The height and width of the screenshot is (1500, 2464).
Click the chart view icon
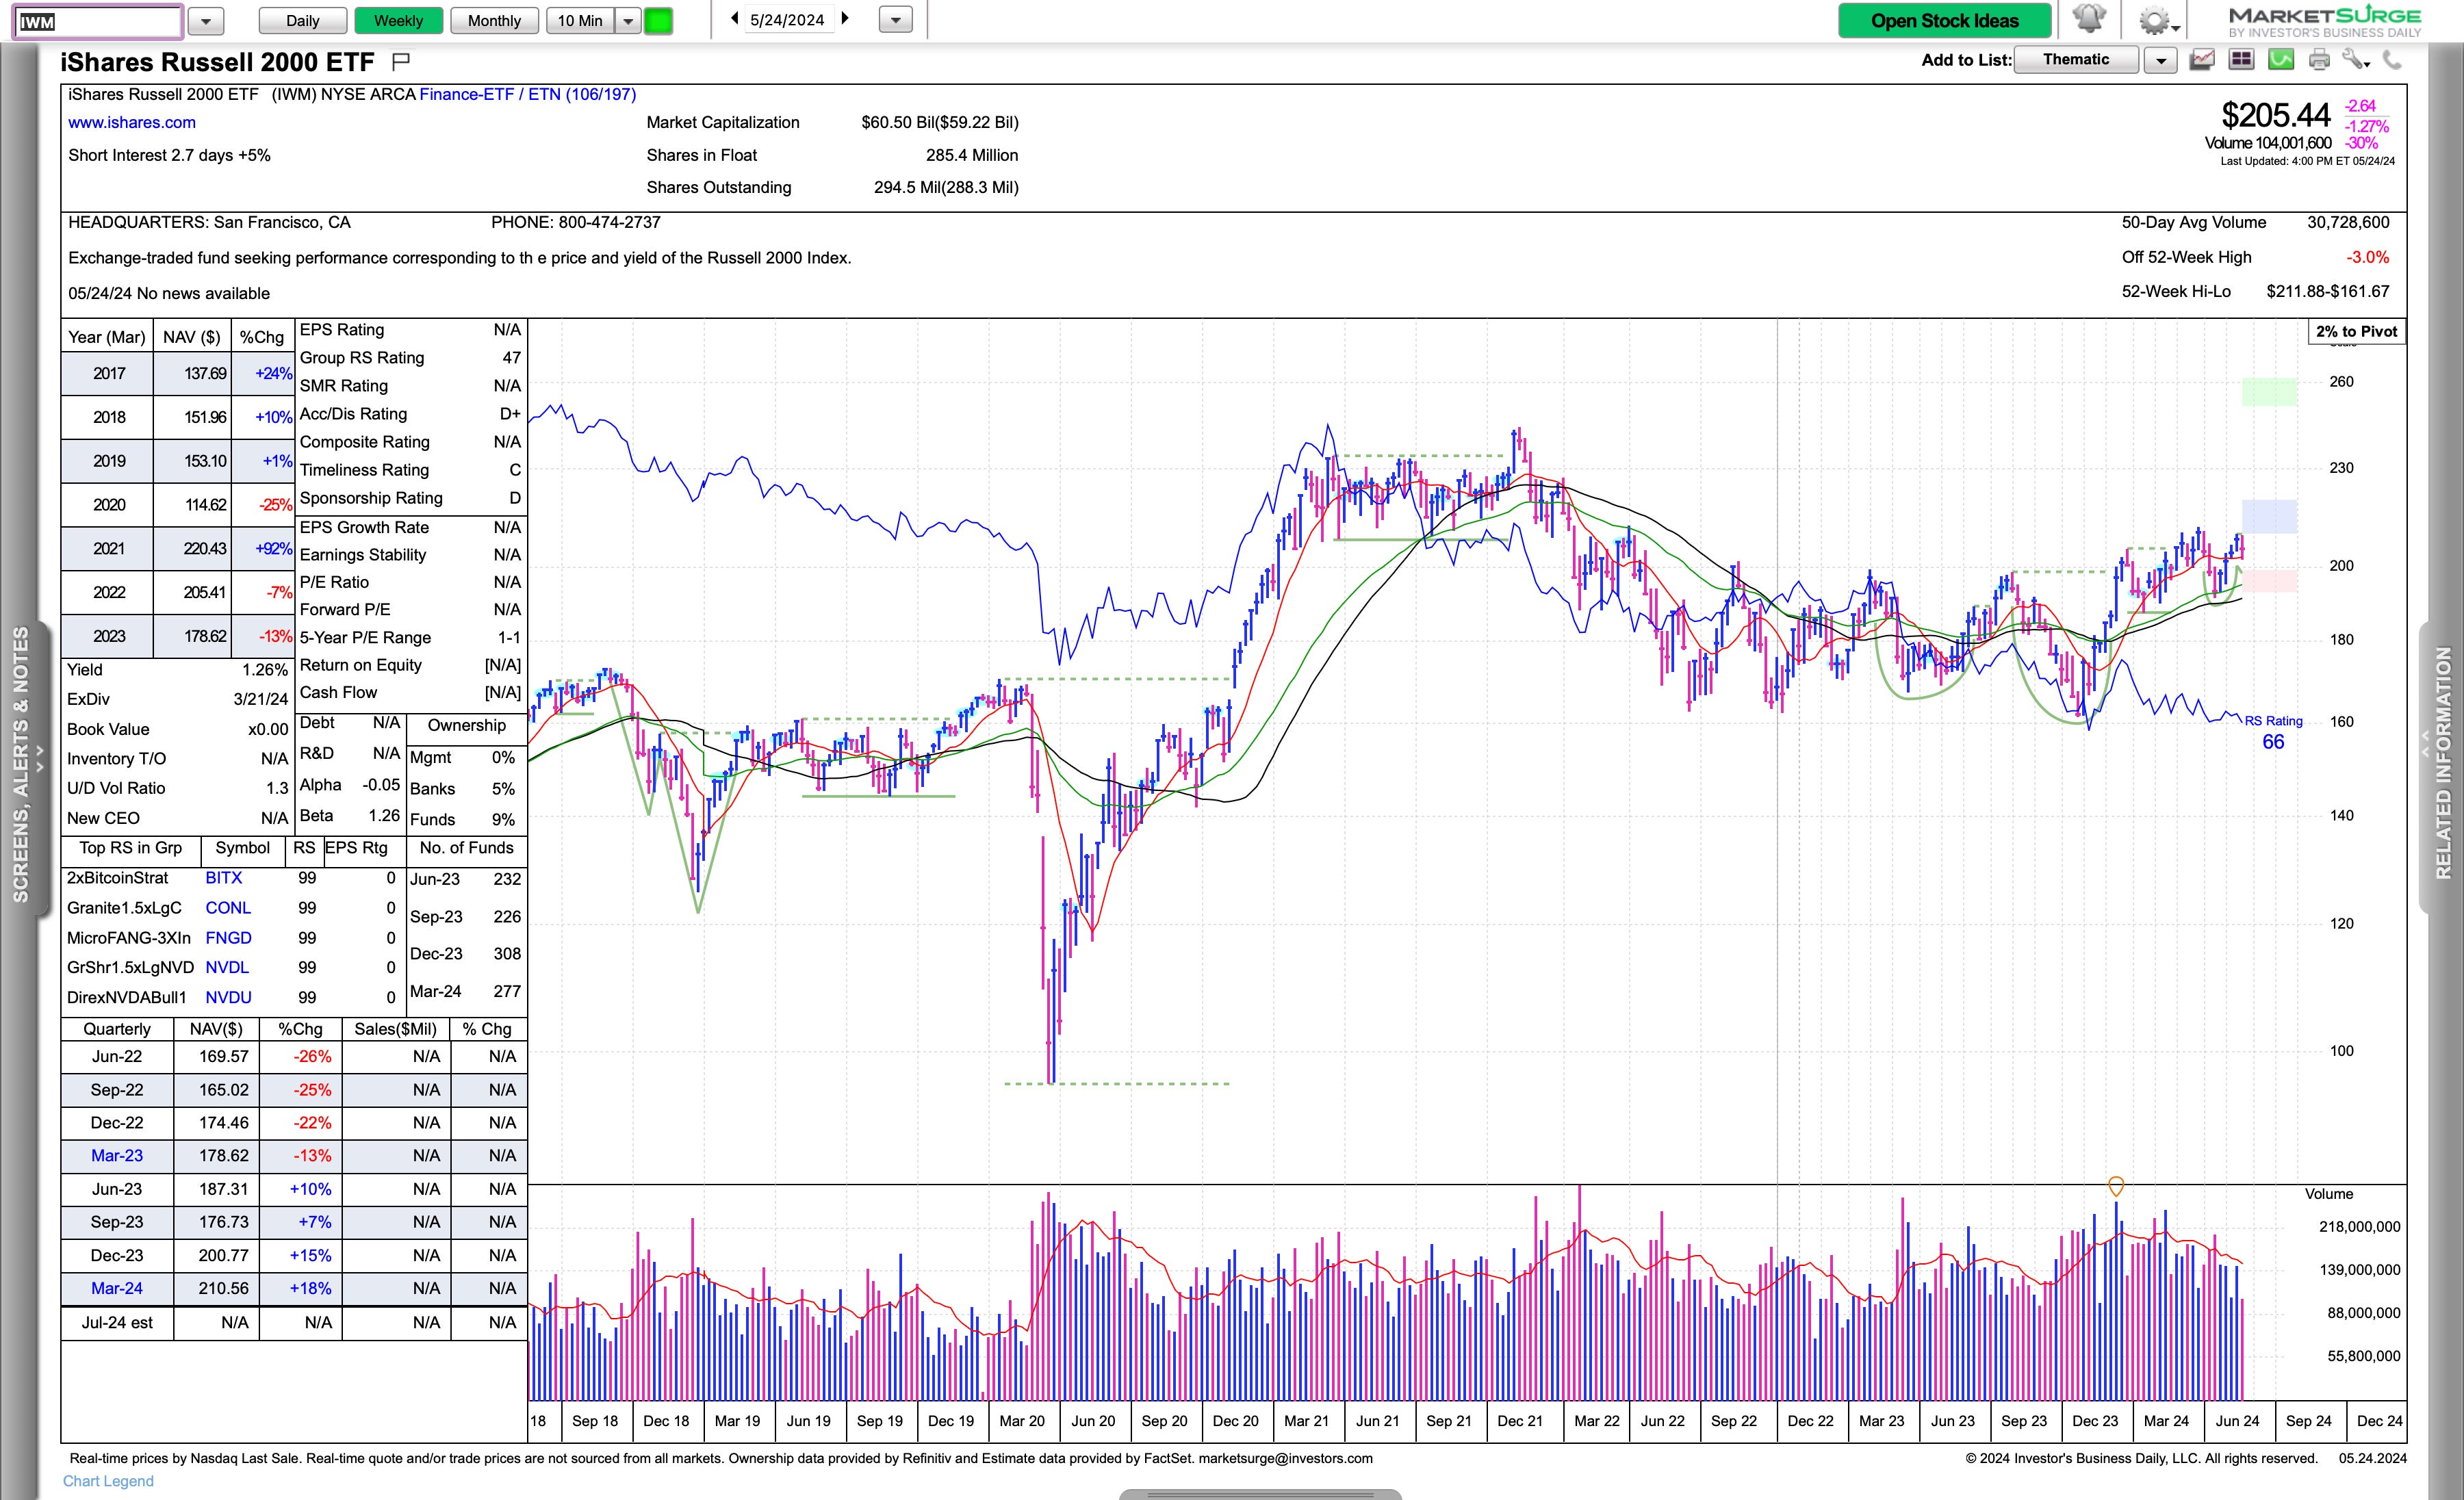pos(2202,60)
